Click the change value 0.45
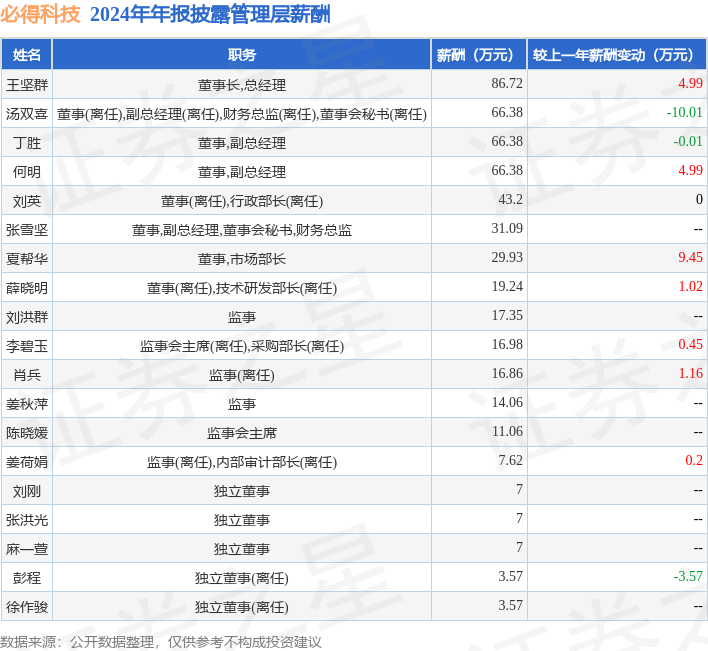 pos(690,344)
